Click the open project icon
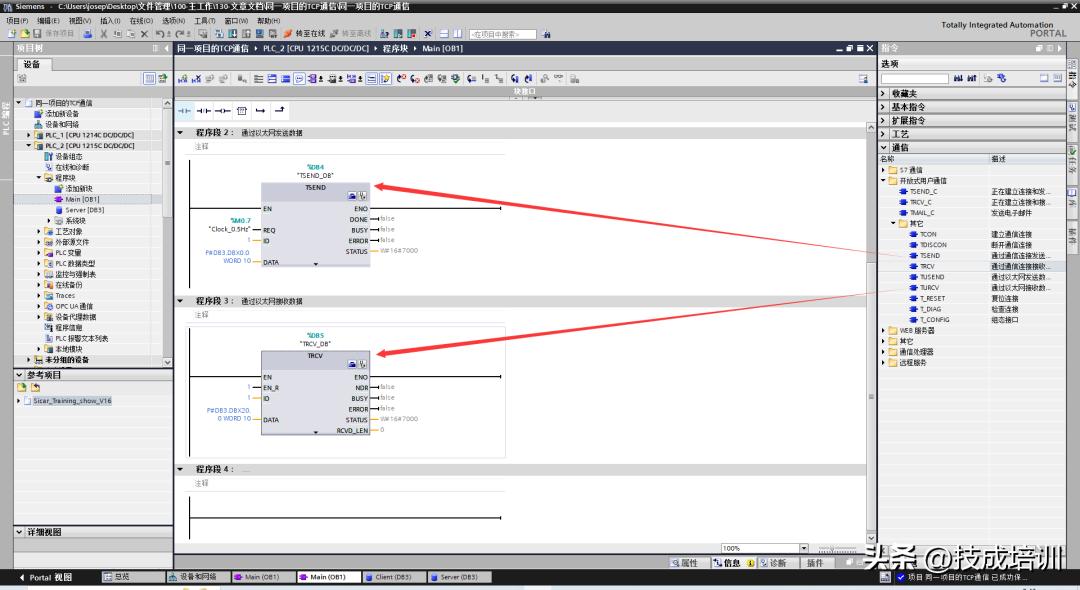This screenshot has width=1080, height=590. (24, 33)
